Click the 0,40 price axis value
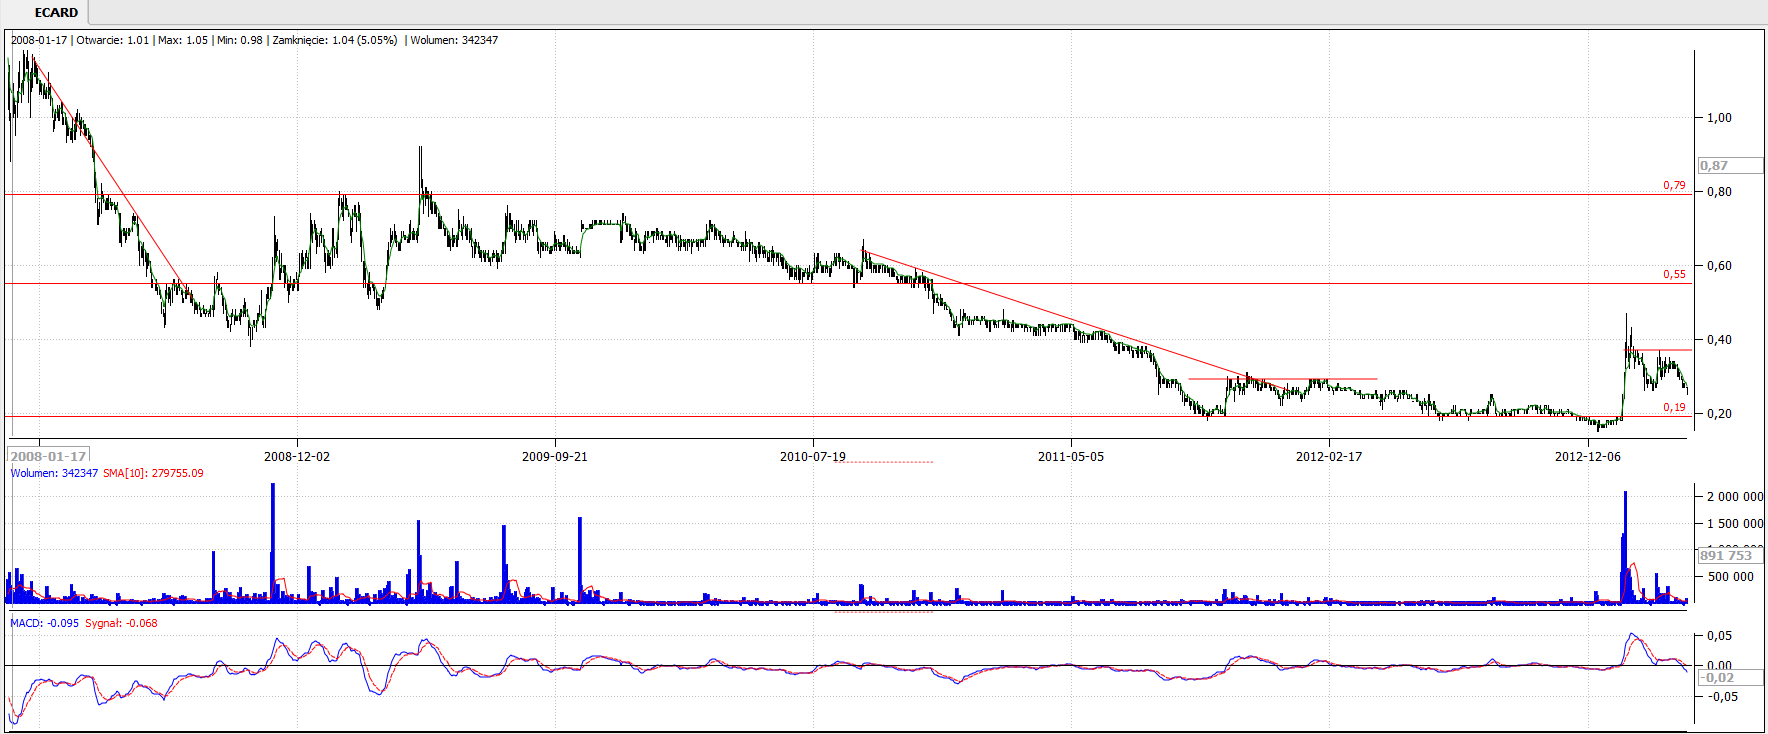This screenshot has height=734, width=1768. click(1719, 340)
